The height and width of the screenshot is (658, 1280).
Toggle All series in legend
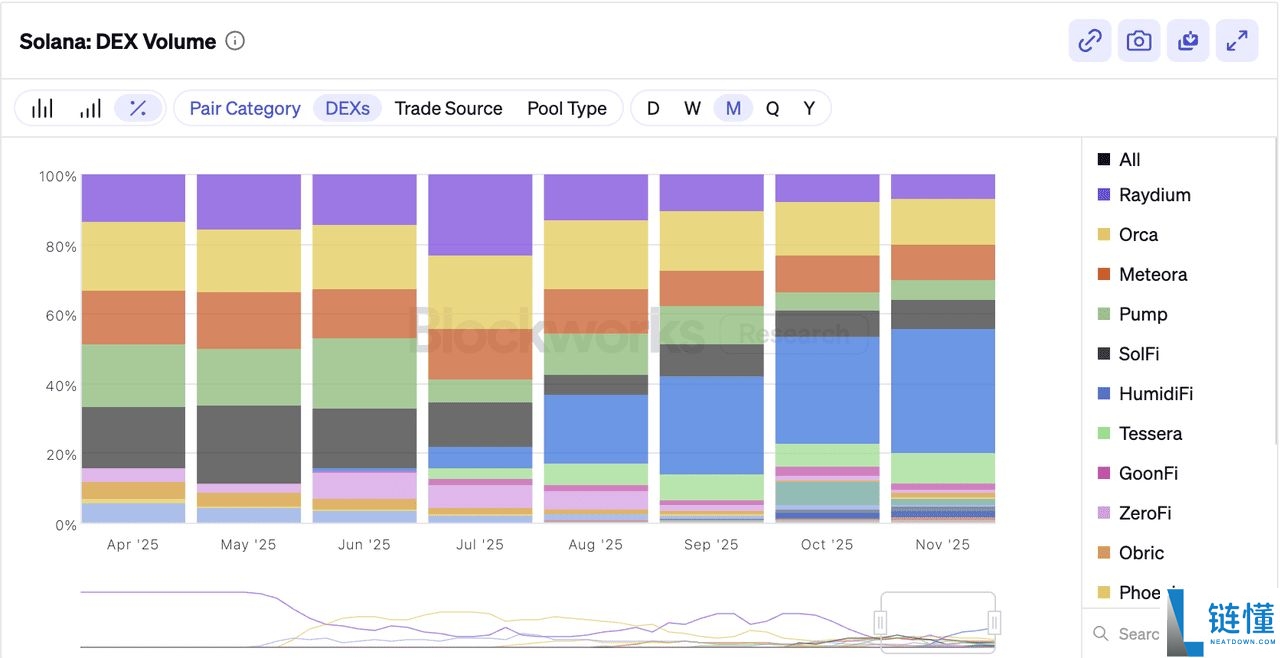(1129, 160)
